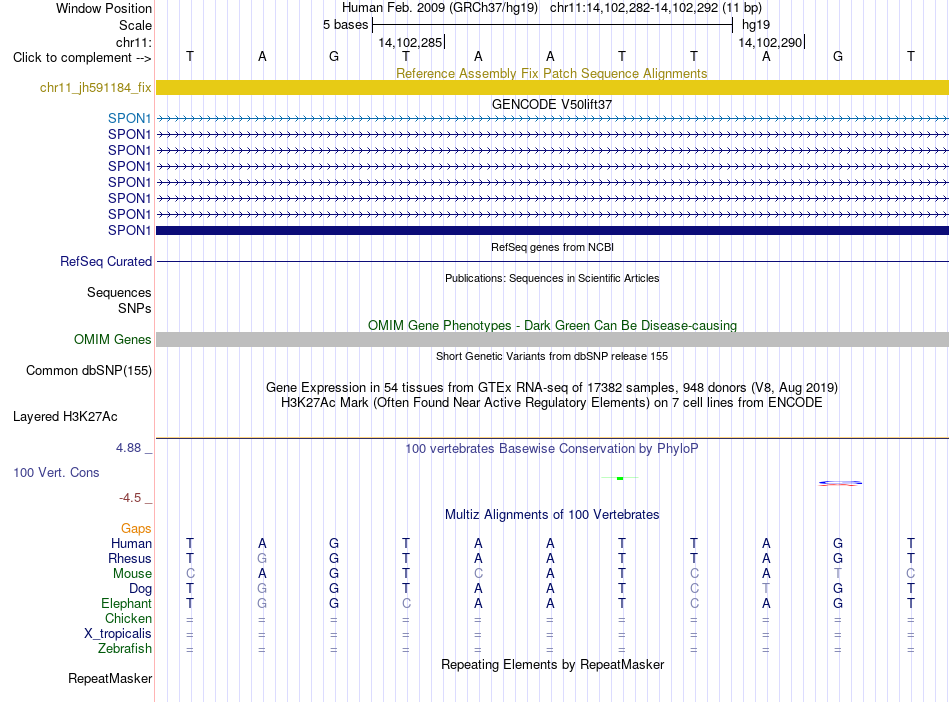950x702 pixels.
Task: Open Repeating Elements by RepeatMasker title
Action: pyautogui.click(x=552, y=664)
